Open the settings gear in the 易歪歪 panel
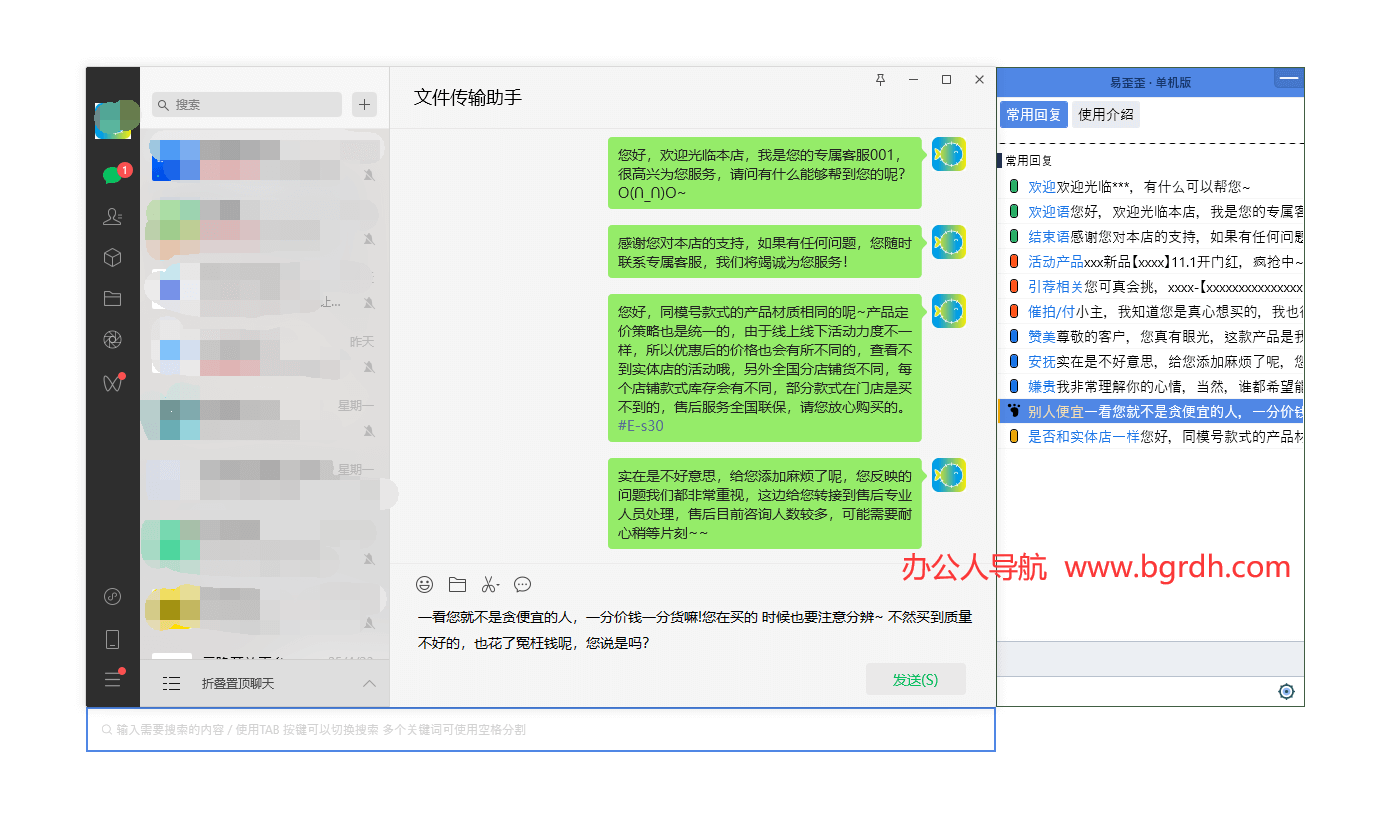 pos(1286,691)
